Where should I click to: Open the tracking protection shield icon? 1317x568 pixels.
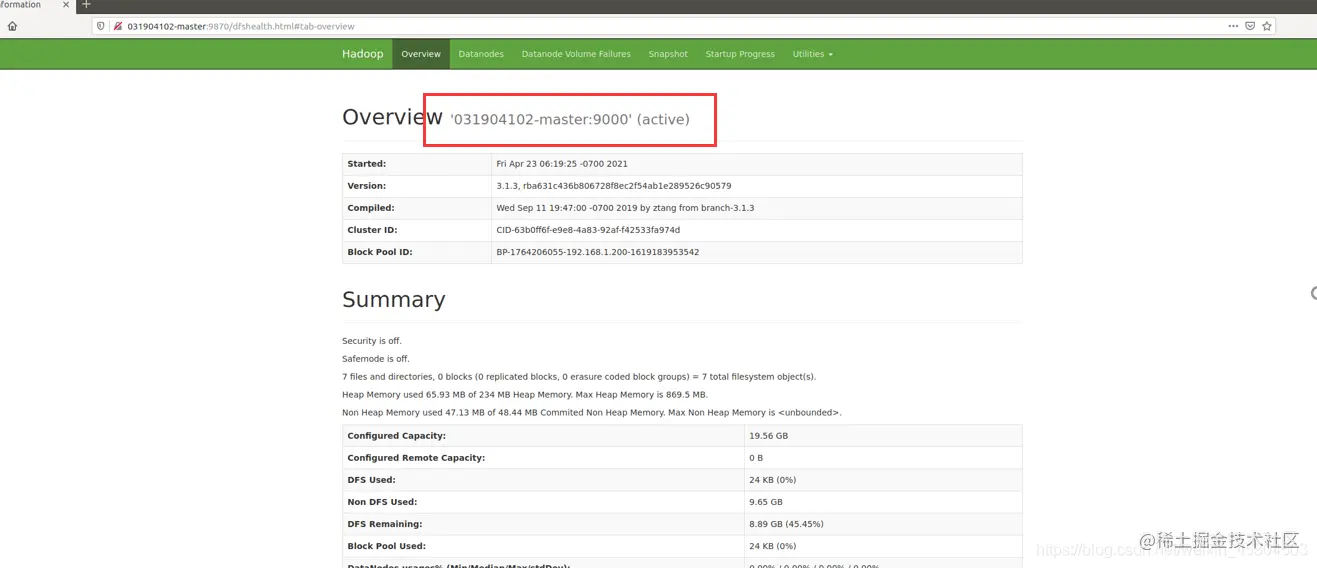point(101,26)
